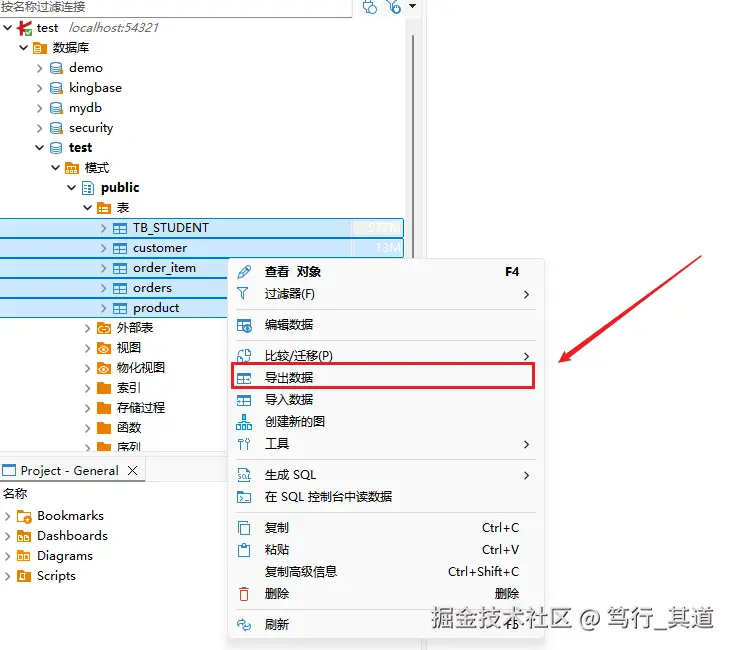Click the customer table icon
Image resolution: width=733 pixels, height=650 pixels.
(x=120, y=248)
